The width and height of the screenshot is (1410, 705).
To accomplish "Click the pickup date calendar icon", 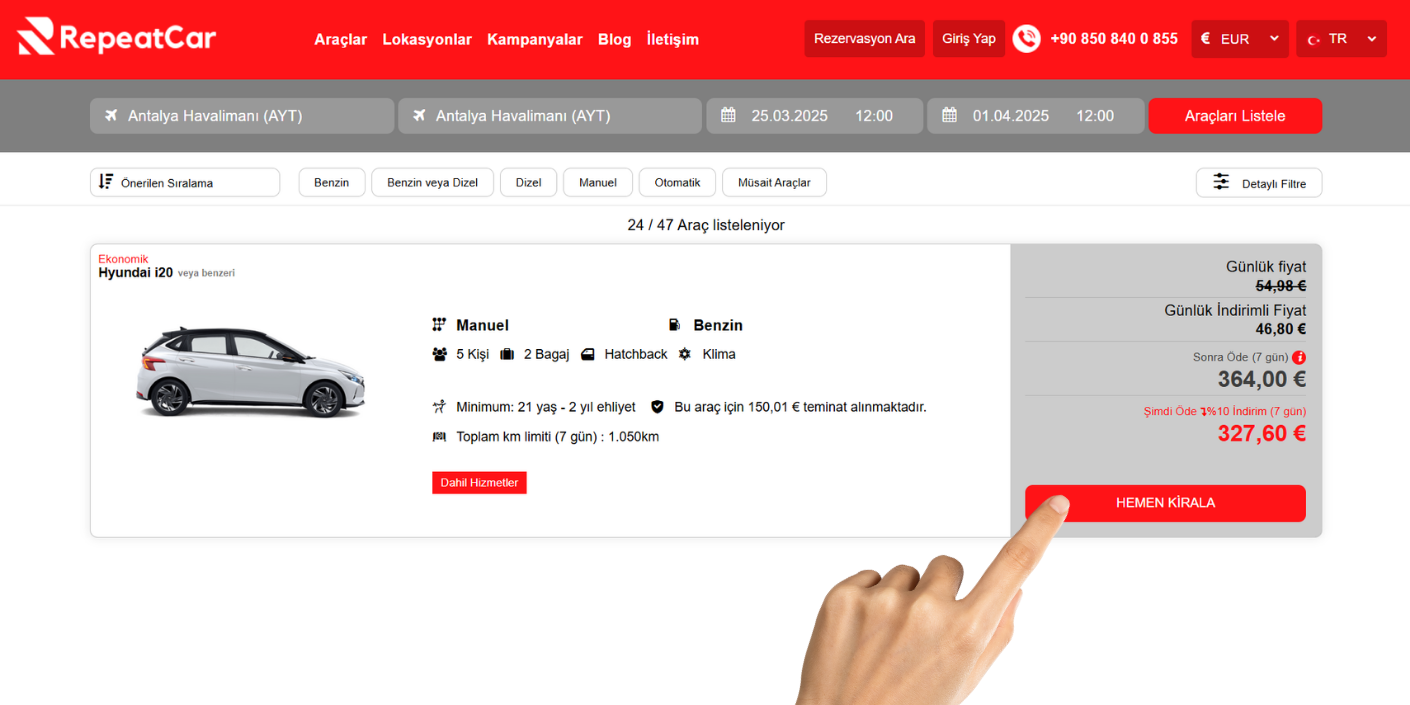I will tap(728, 115).
